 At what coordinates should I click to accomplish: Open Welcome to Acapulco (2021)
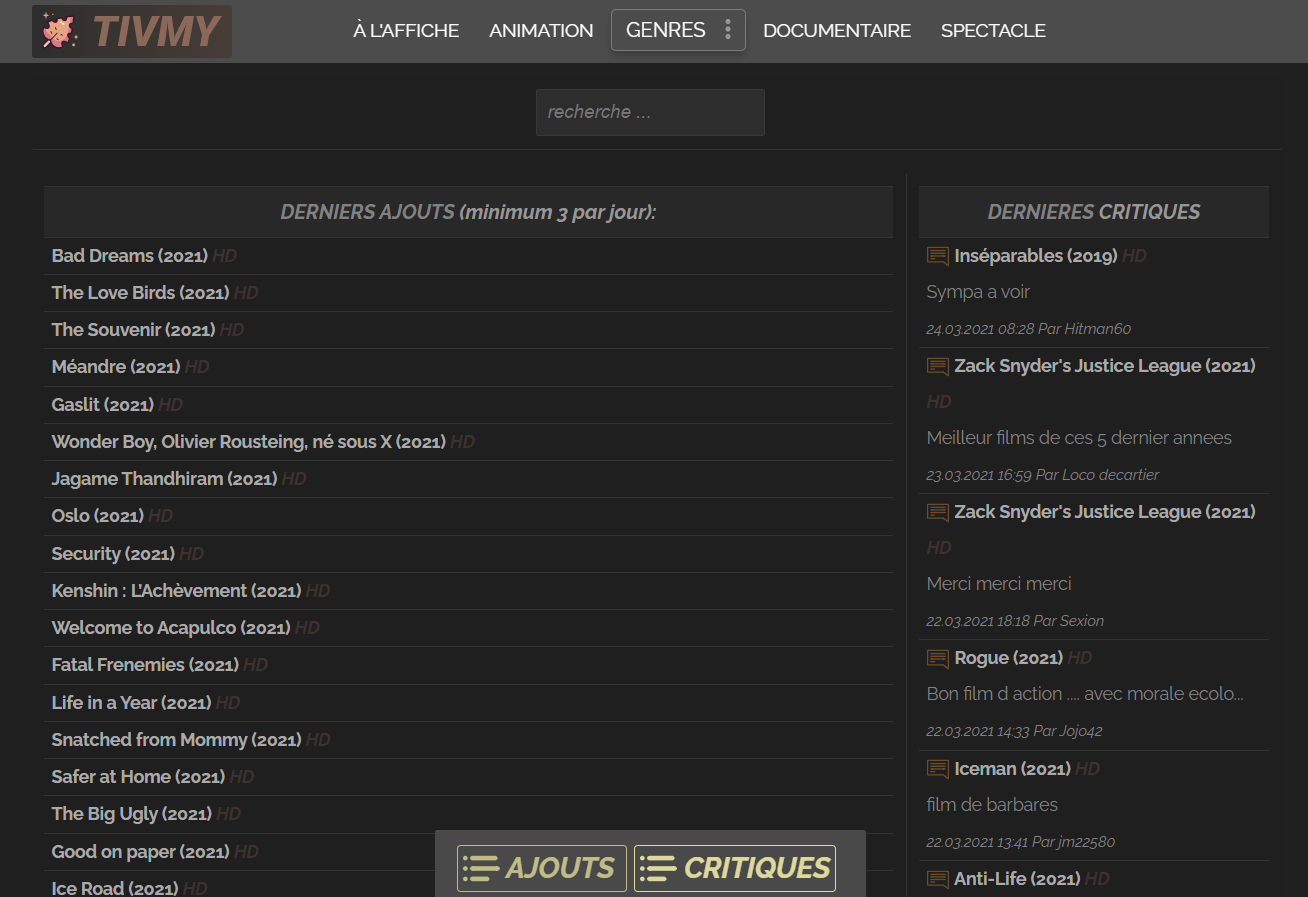tap(171, 628)
